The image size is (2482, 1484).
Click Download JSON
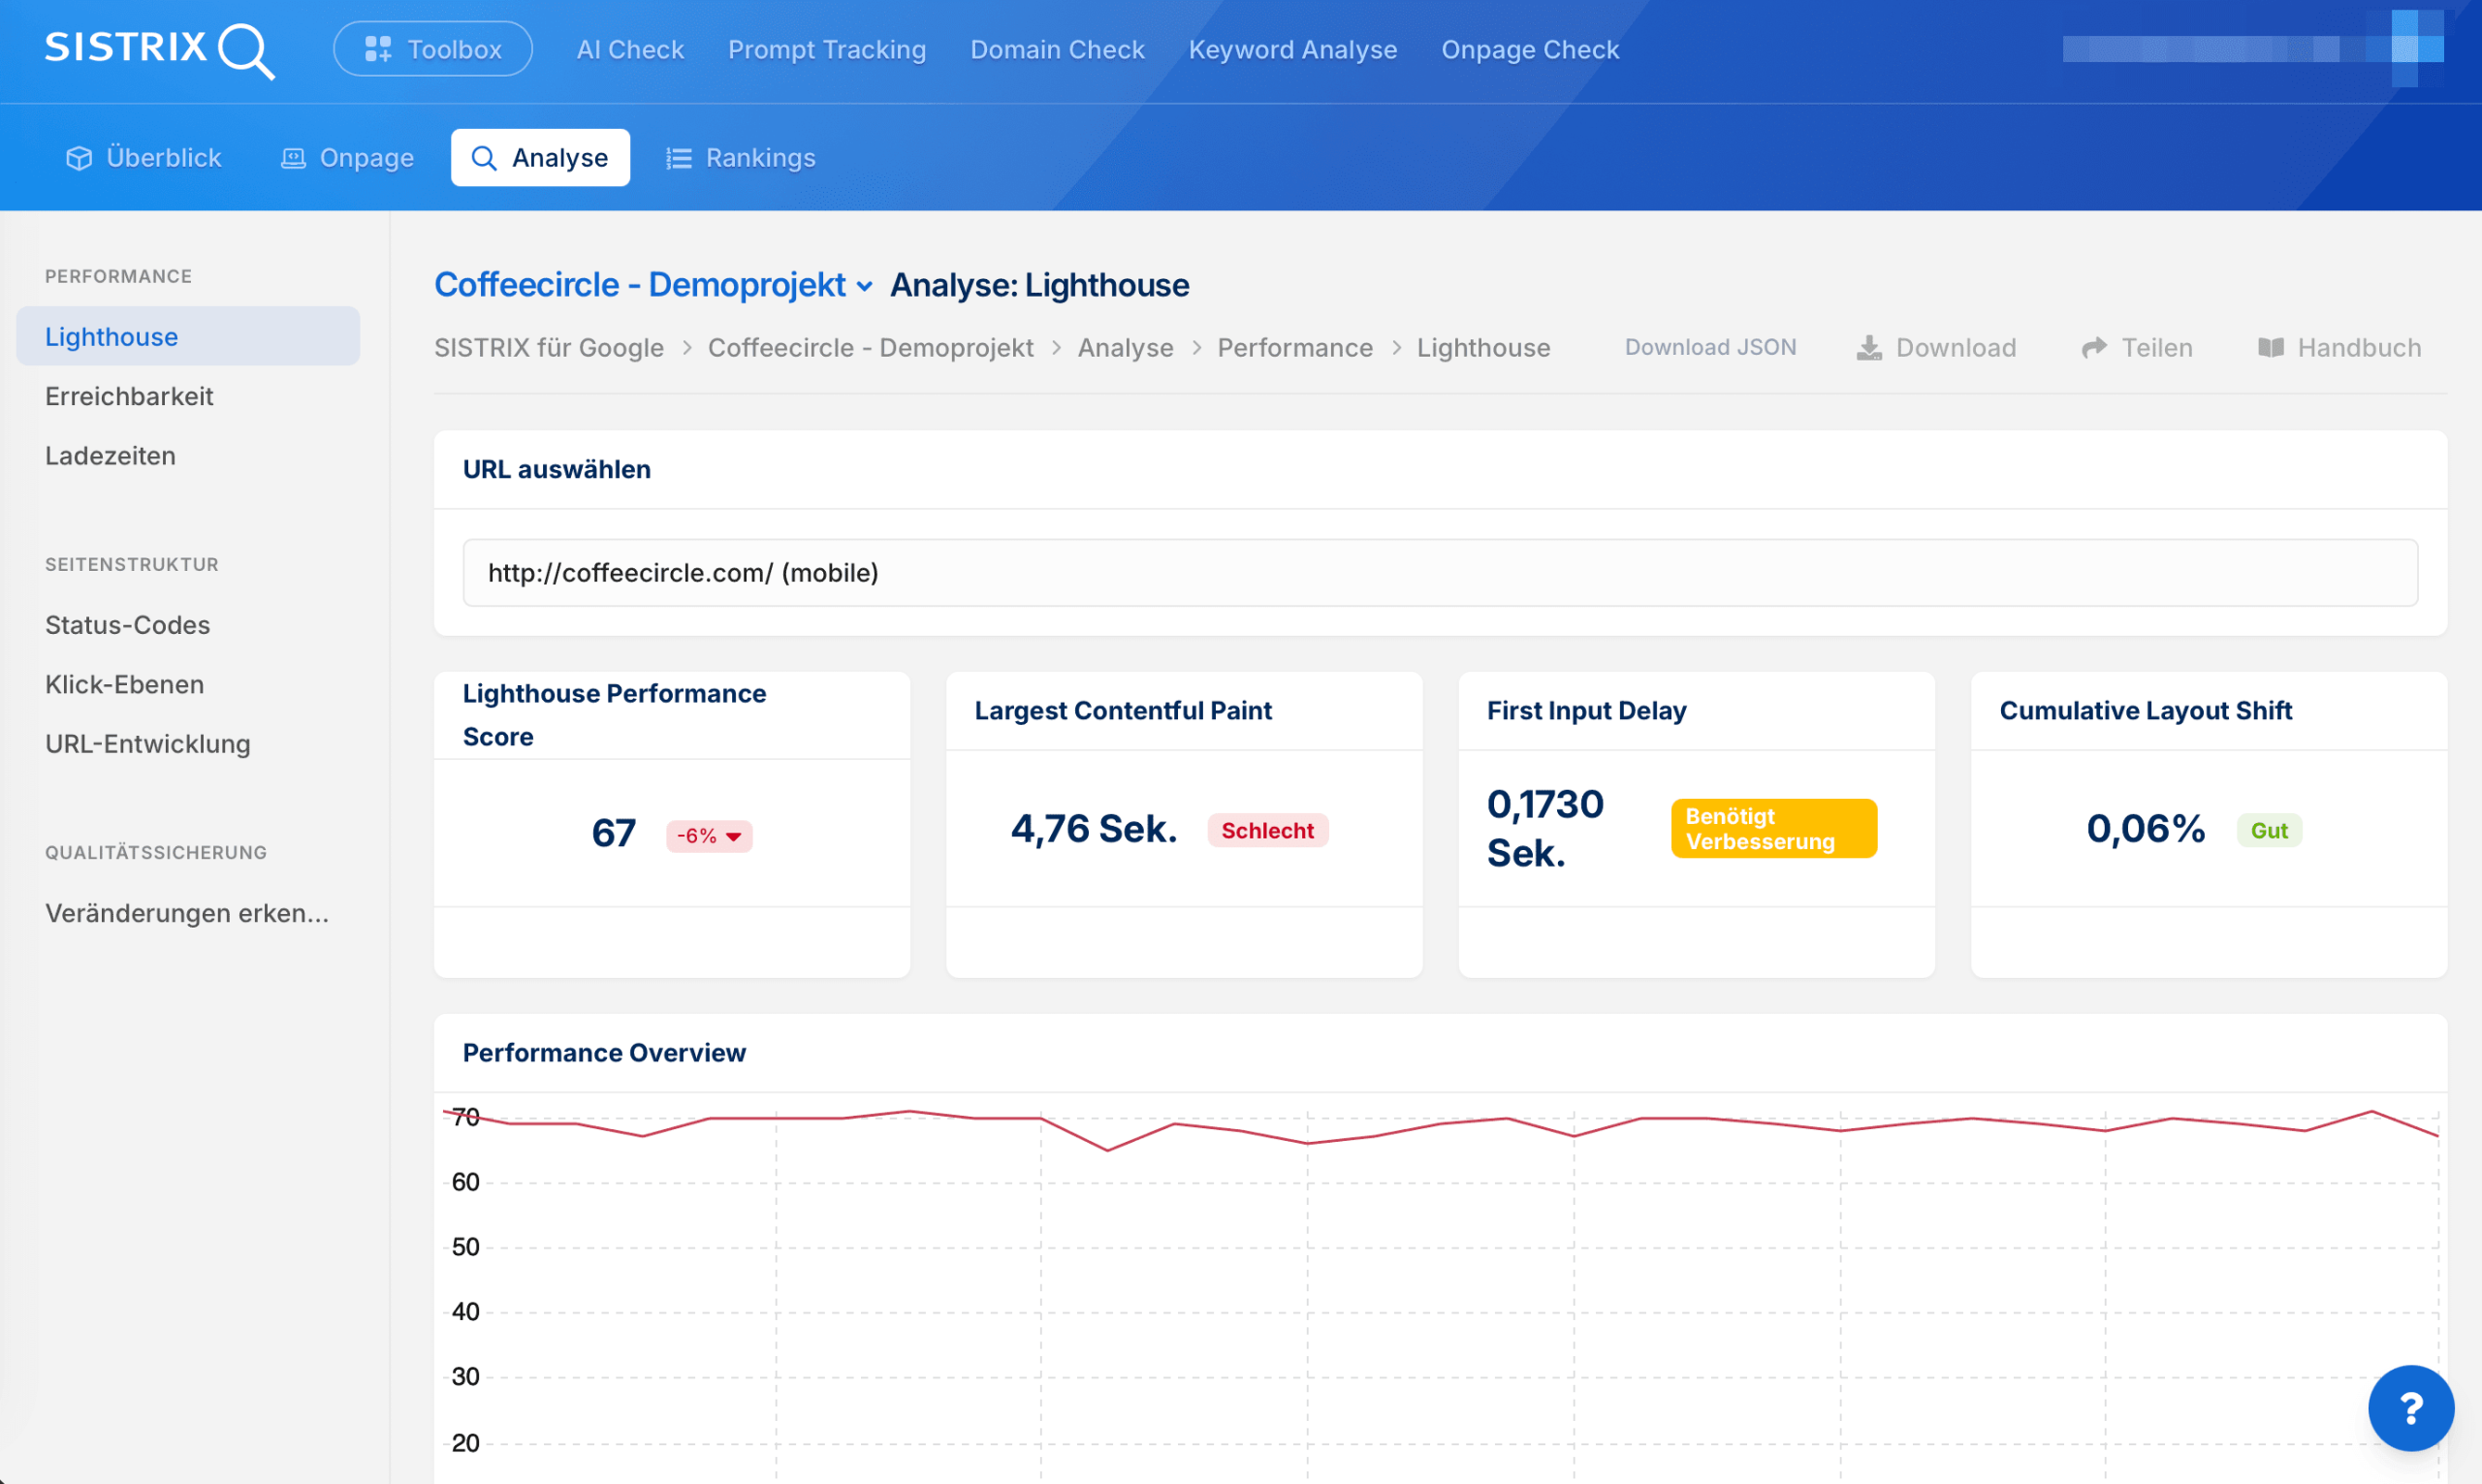(x=1710, y=347)
